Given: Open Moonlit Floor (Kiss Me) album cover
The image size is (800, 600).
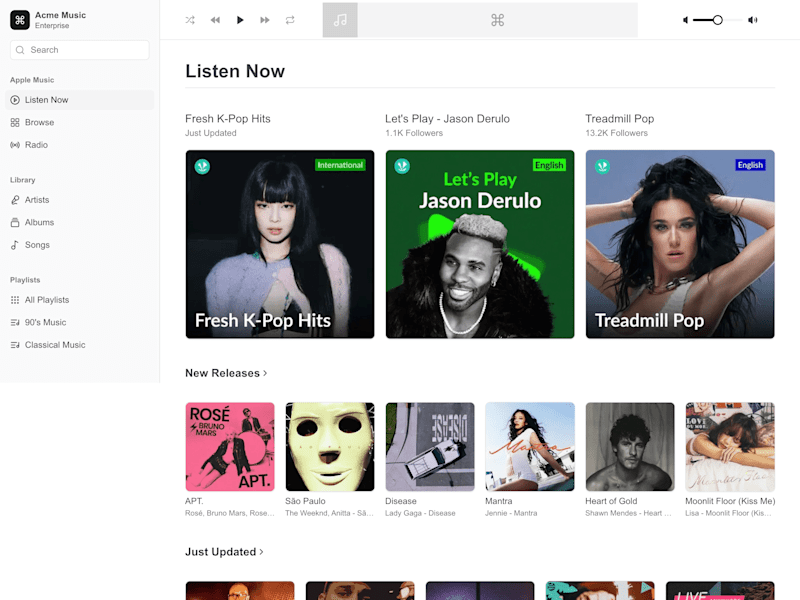Looking at the screenshot, I should (x=730, y=446).
